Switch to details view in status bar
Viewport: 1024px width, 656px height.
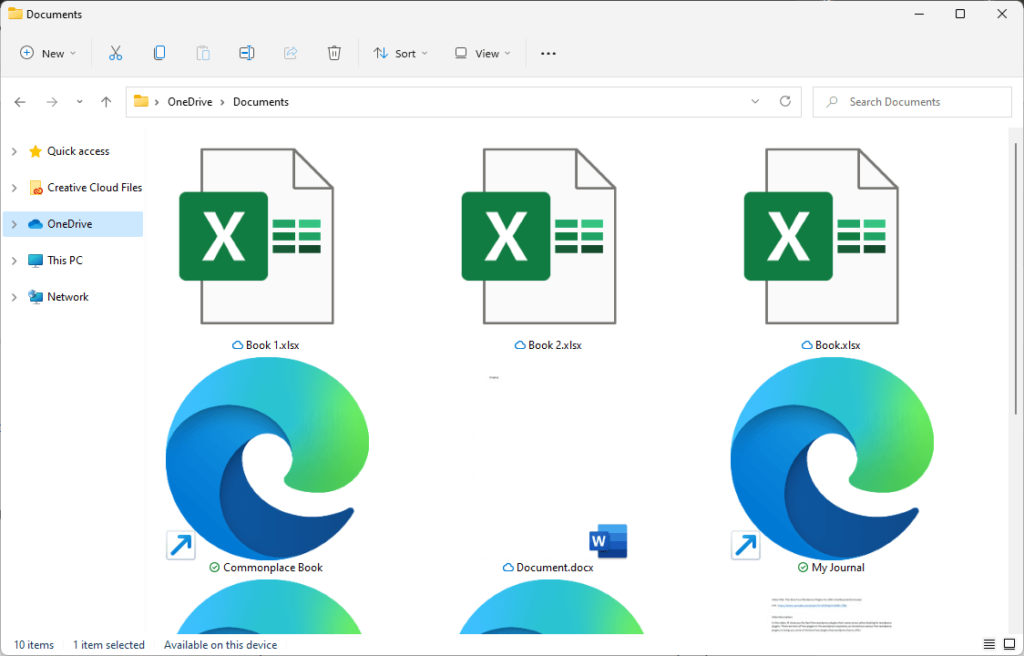(989, 645)
